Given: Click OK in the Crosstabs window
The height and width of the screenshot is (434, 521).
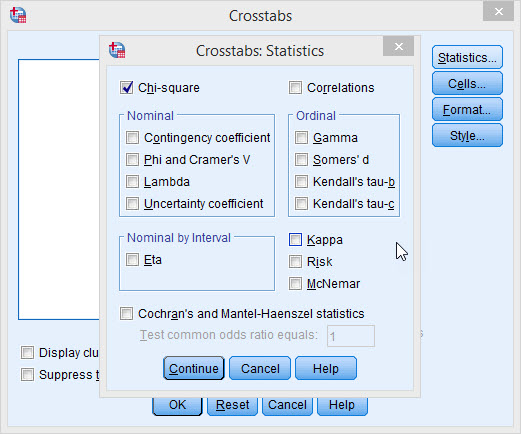Looking at the screenshot, I should point(177,406).
